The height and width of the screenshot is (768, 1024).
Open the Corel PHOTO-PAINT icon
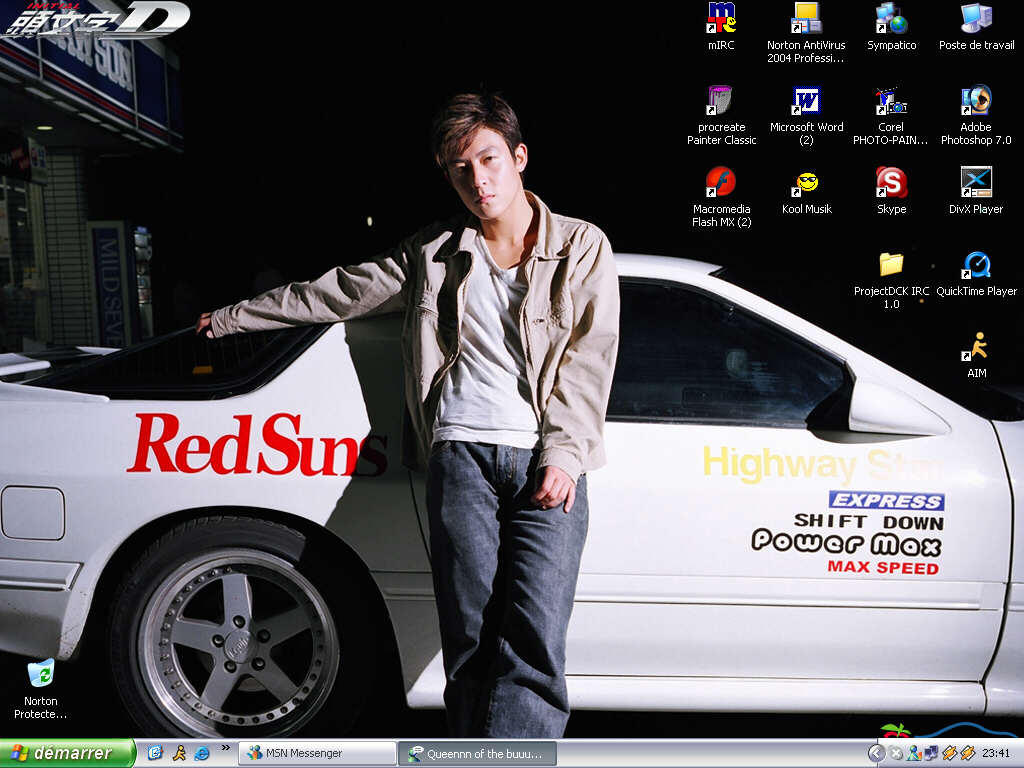pyautogui.click(x=891, y=101)
